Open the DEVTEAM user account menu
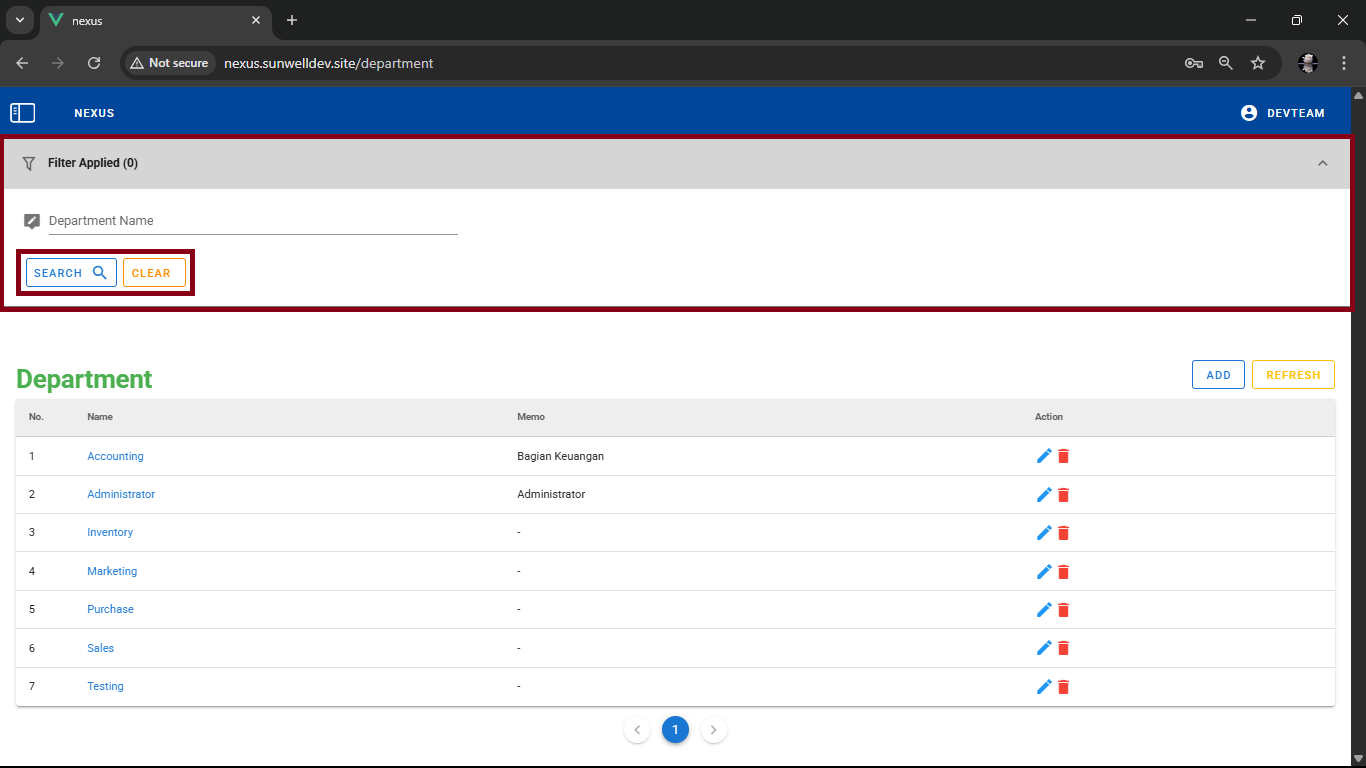The width and height of the screenshot is (1366, 768). [x=1283, y=113]
